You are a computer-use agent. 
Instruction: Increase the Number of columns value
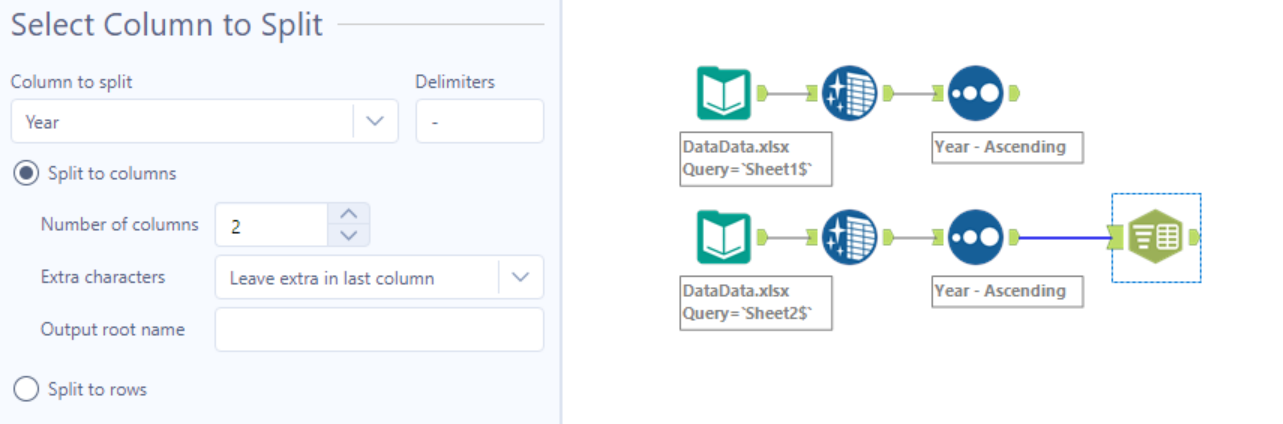click(348, 214)
